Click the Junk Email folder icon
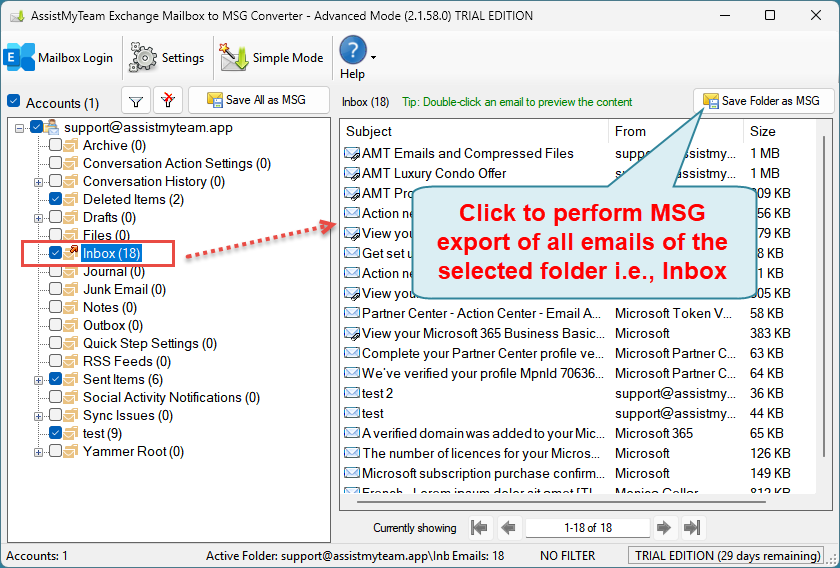The image size is (840, 568). pyautogui.click(x=71, y=289)
